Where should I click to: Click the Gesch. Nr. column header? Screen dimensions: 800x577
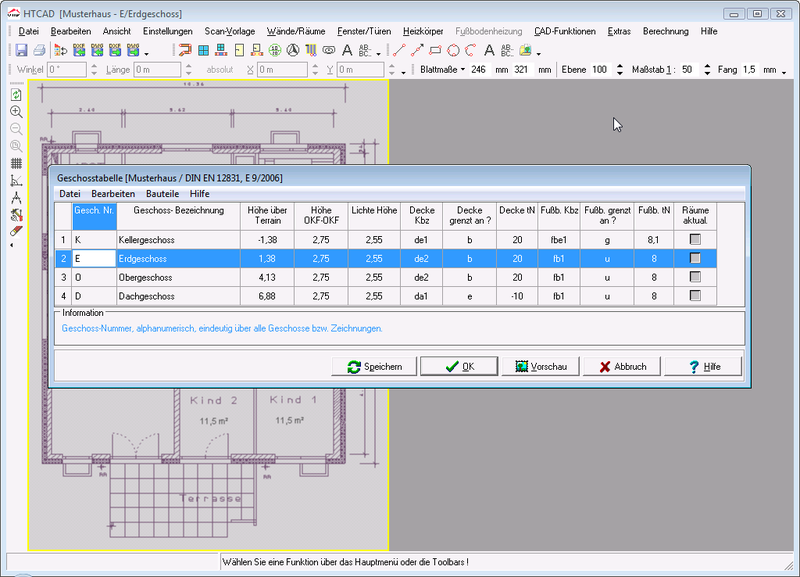[x=94, y=216]
